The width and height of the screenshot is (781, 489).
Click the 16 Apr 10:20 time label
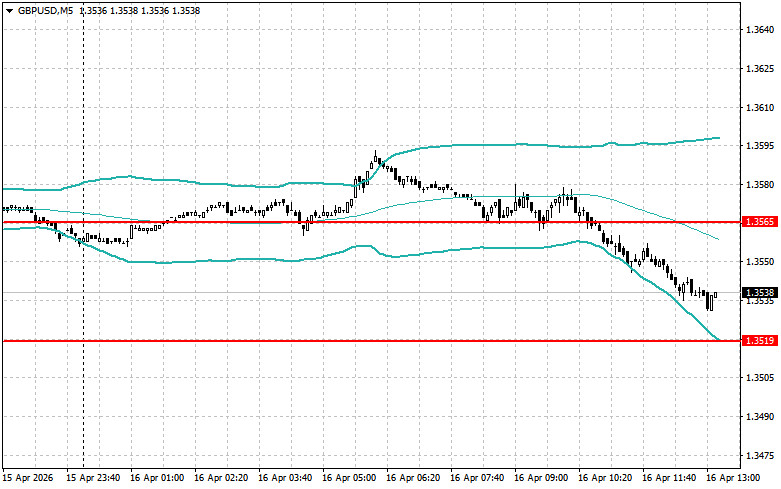605,478
